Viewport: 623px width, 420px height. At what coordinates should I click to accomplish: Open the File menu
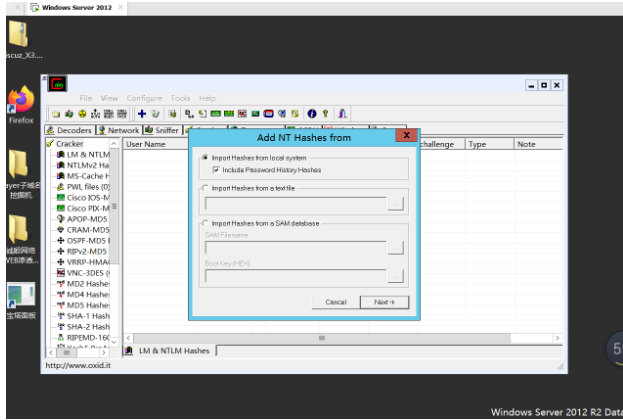click(x=85, y=98)
